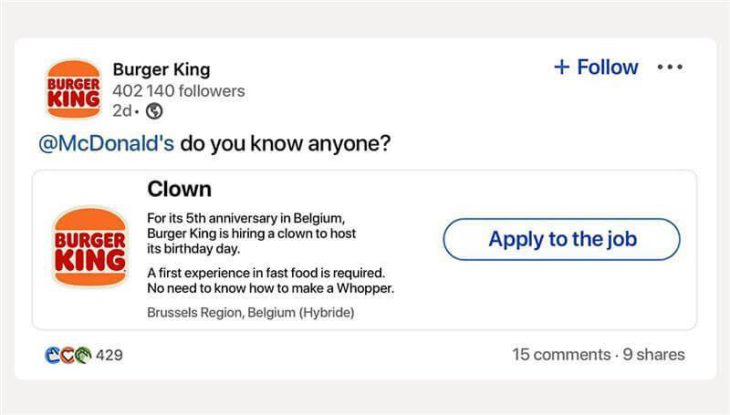
Task: Click the globe public visibility icon
Action: pos(154,111)
